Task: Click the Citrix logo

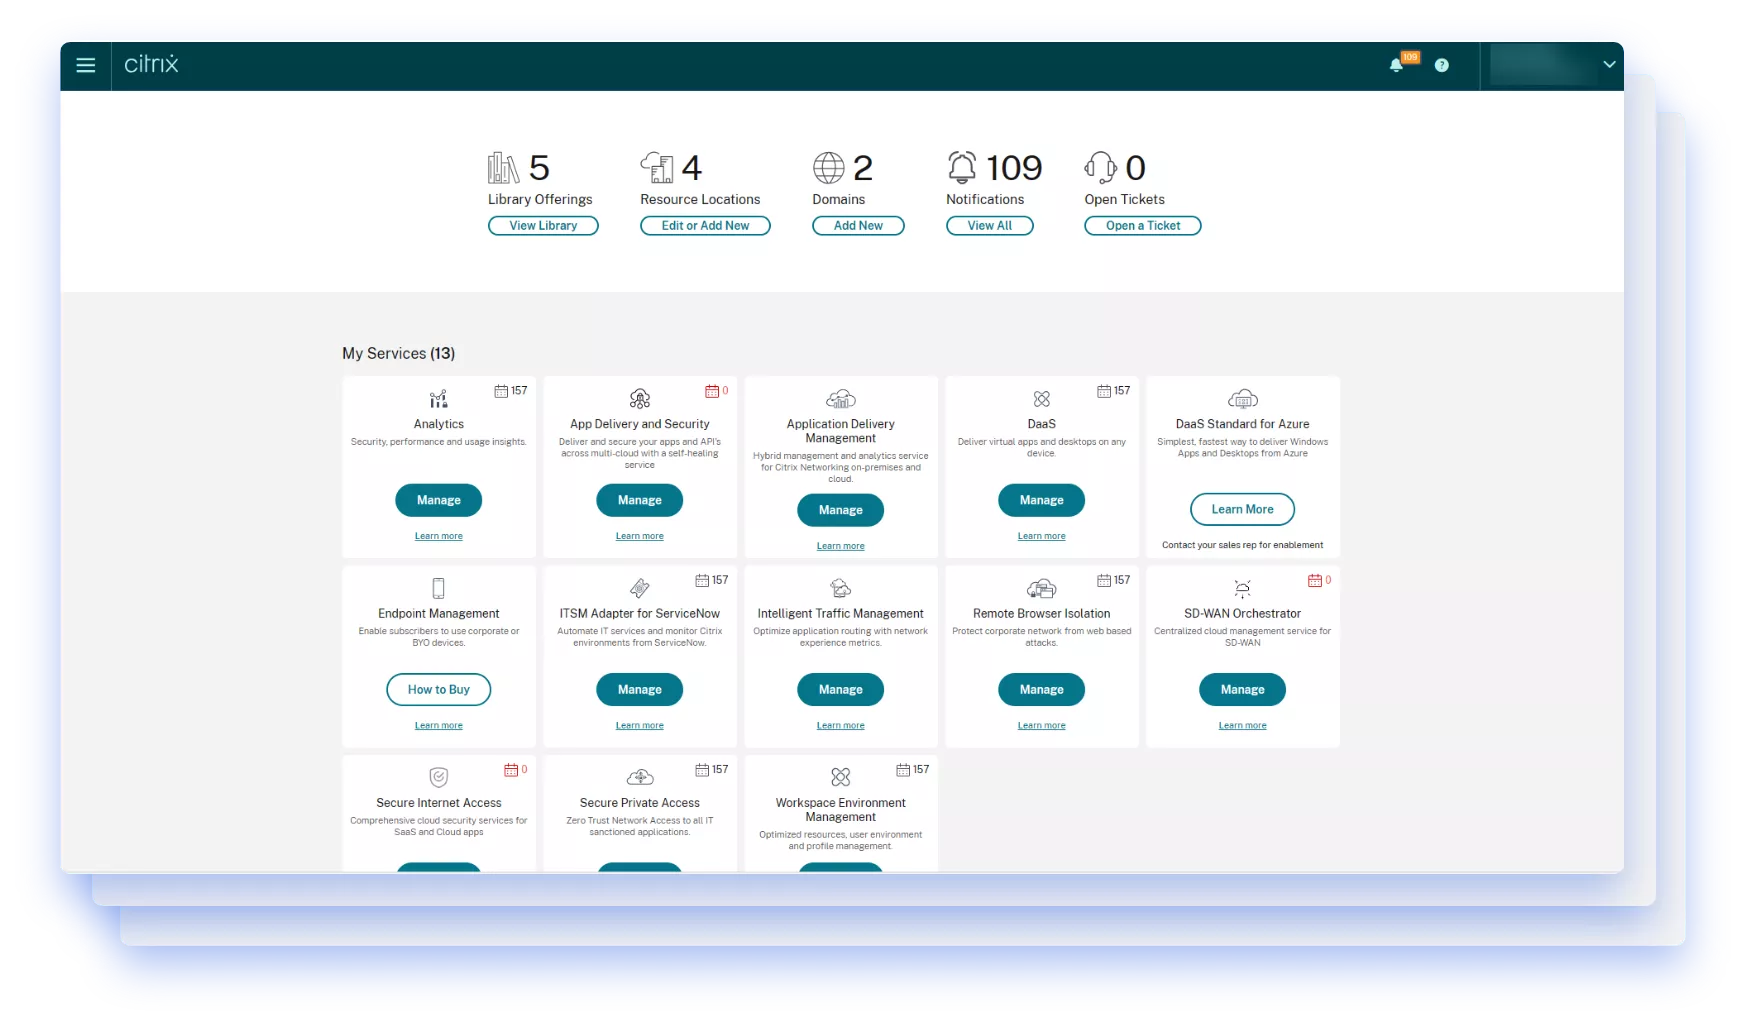Action: 151,64
